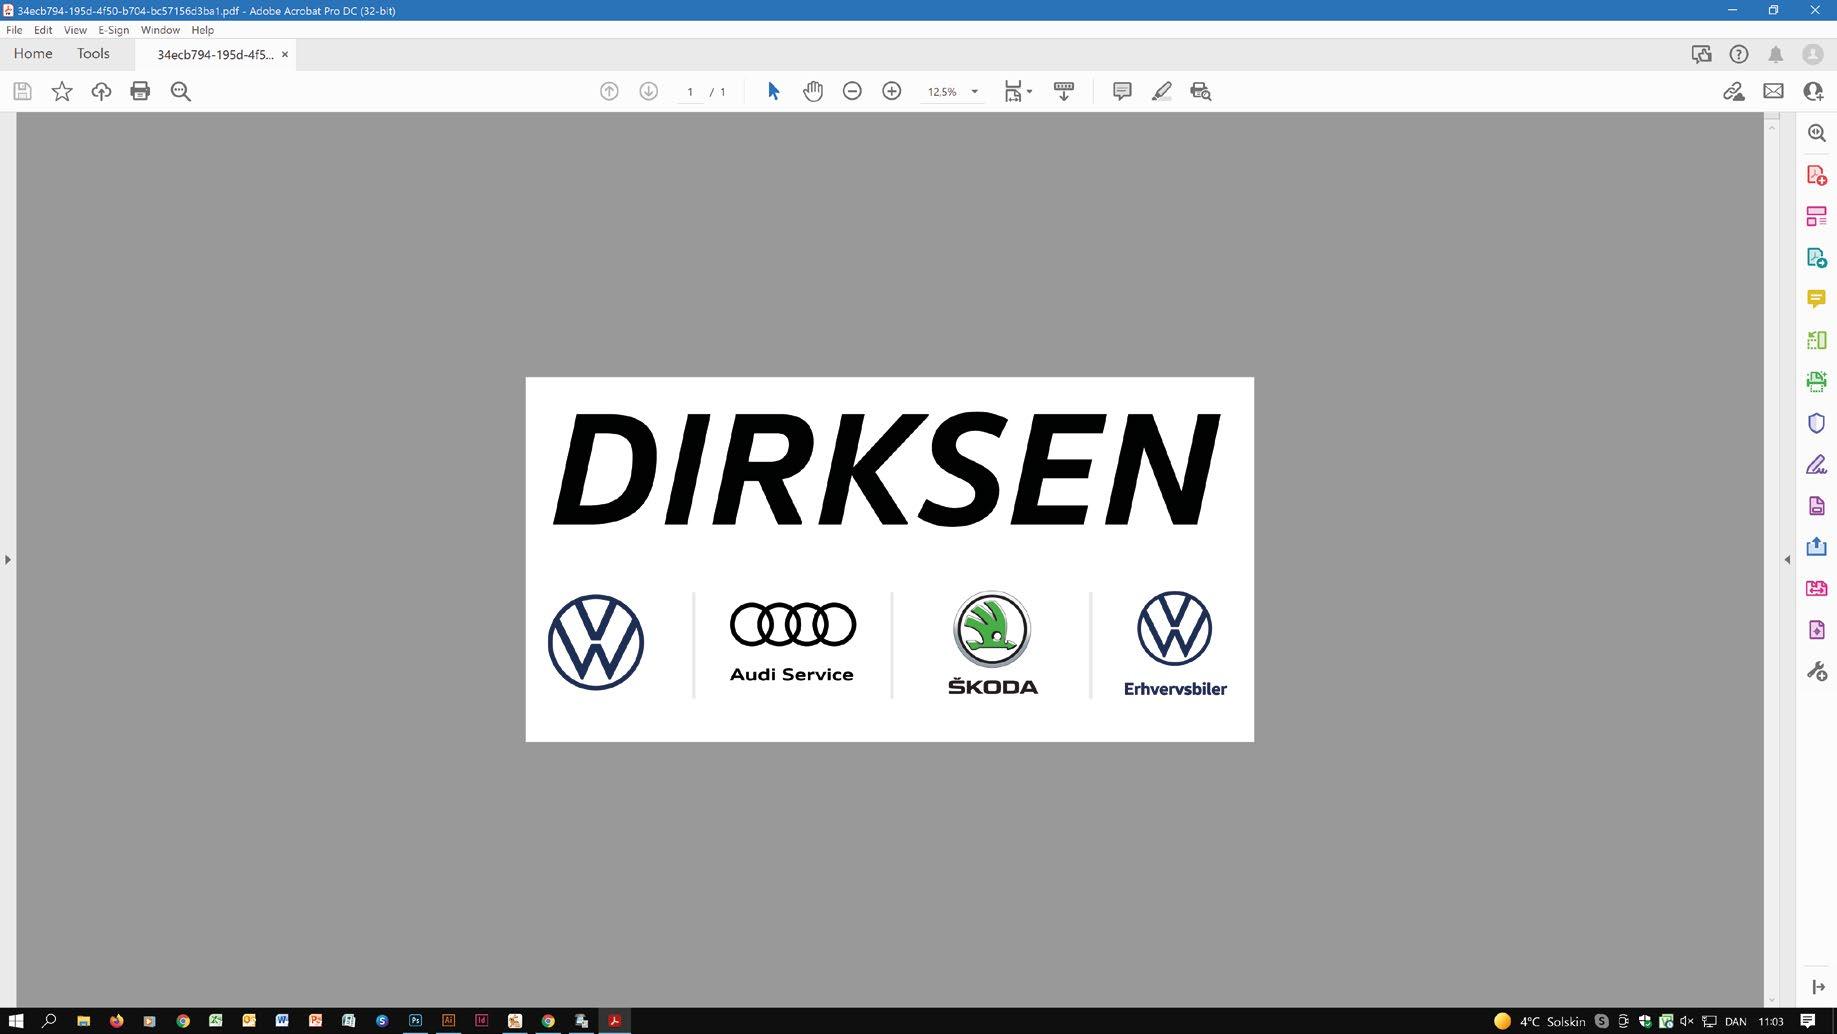Open the Organize Pages tool in right pane
Image resolution: width=1837 pixels, height=1034 pixels.
coord(1817,216)
